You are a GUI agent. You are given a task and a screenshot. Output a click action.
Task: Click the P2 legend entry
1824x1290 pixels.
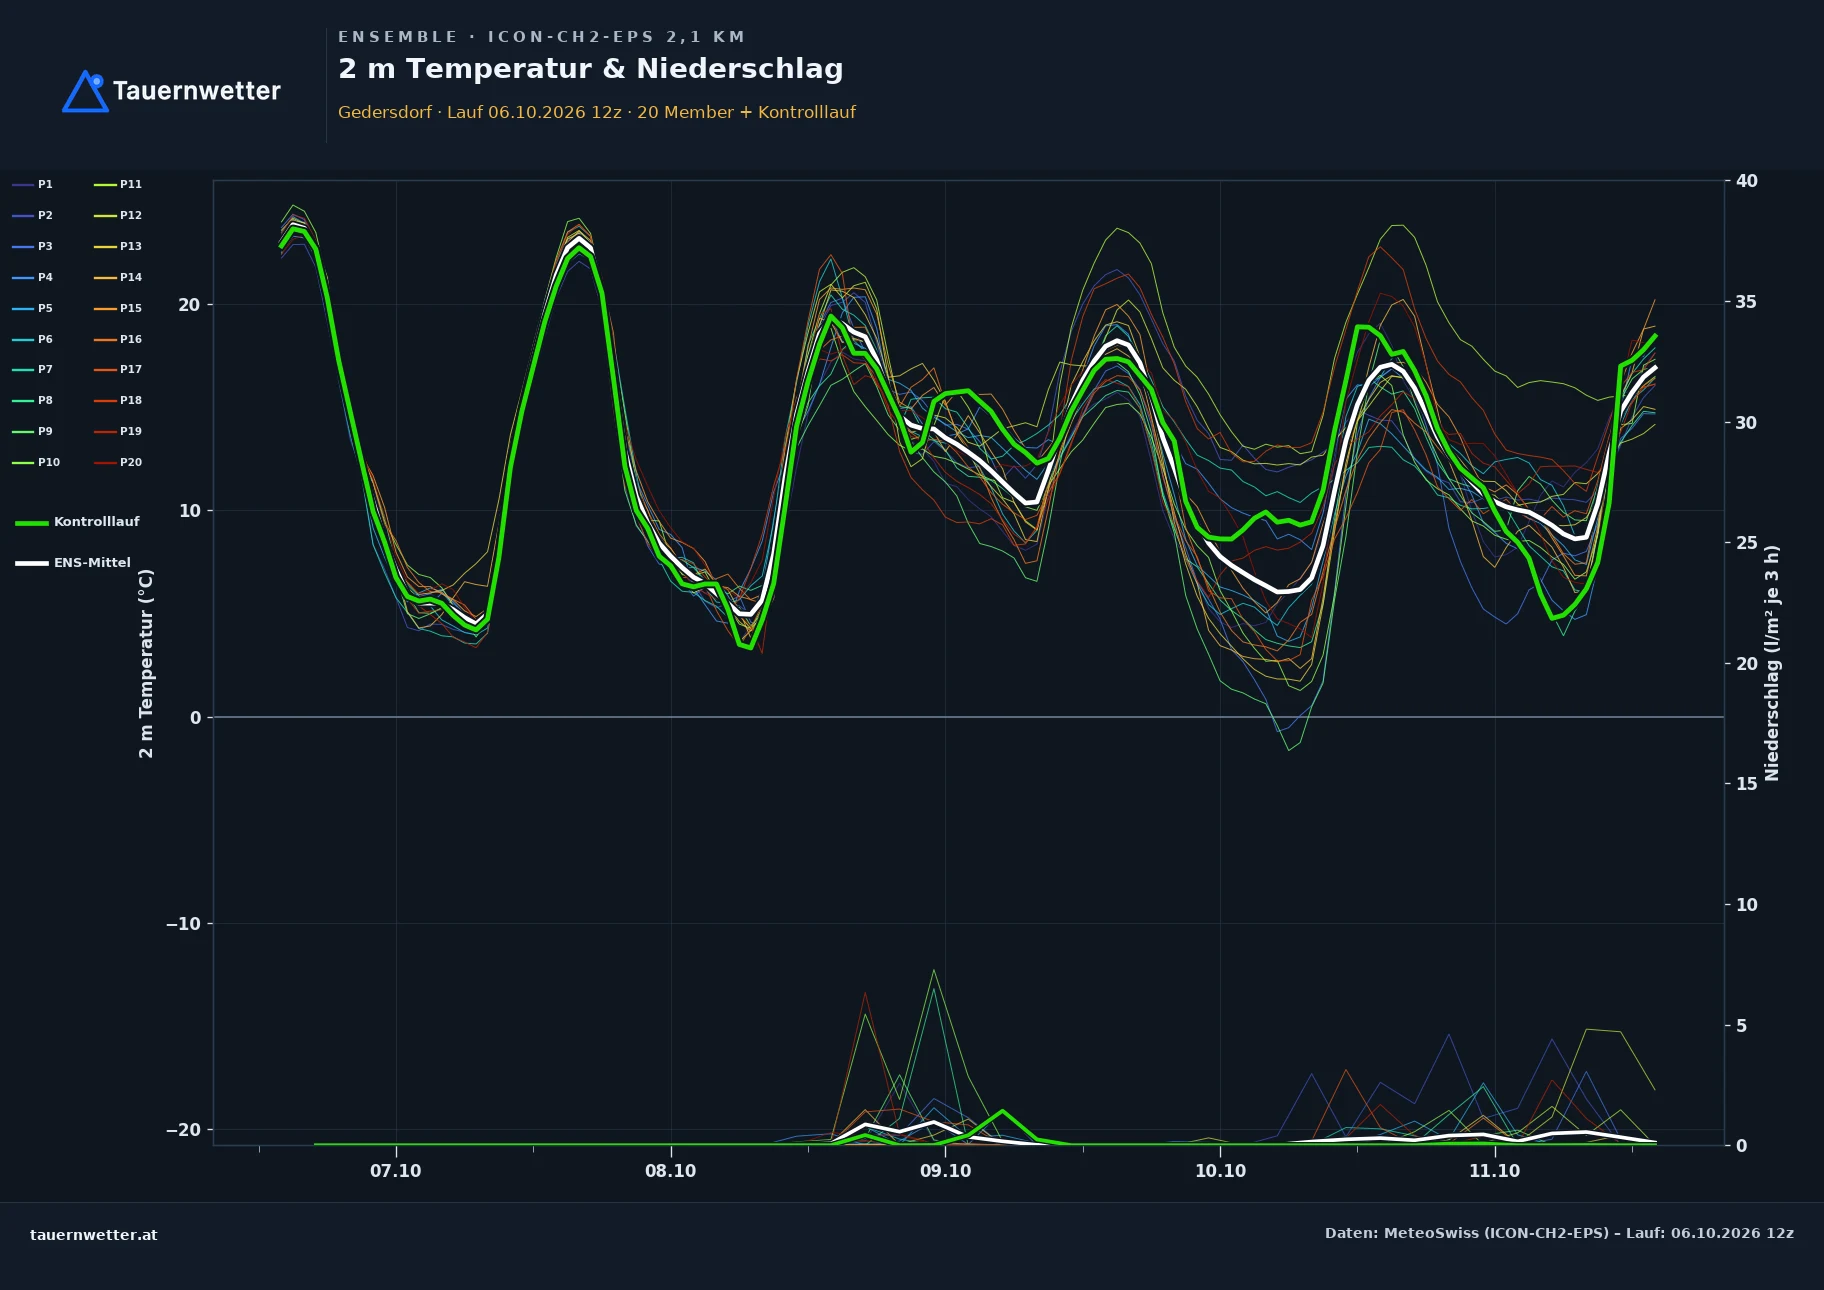coord(33,216)
